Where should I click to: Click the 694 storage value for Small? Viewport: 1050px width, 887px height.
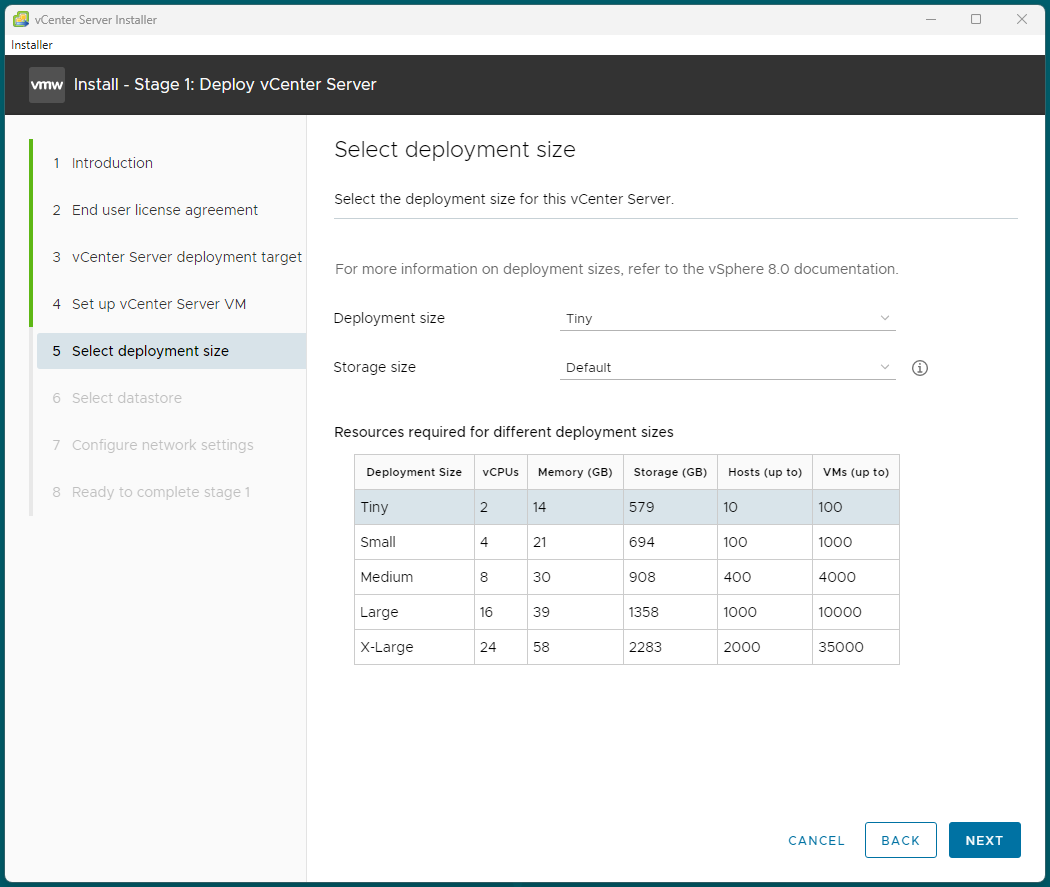click(x=642, y=542)
